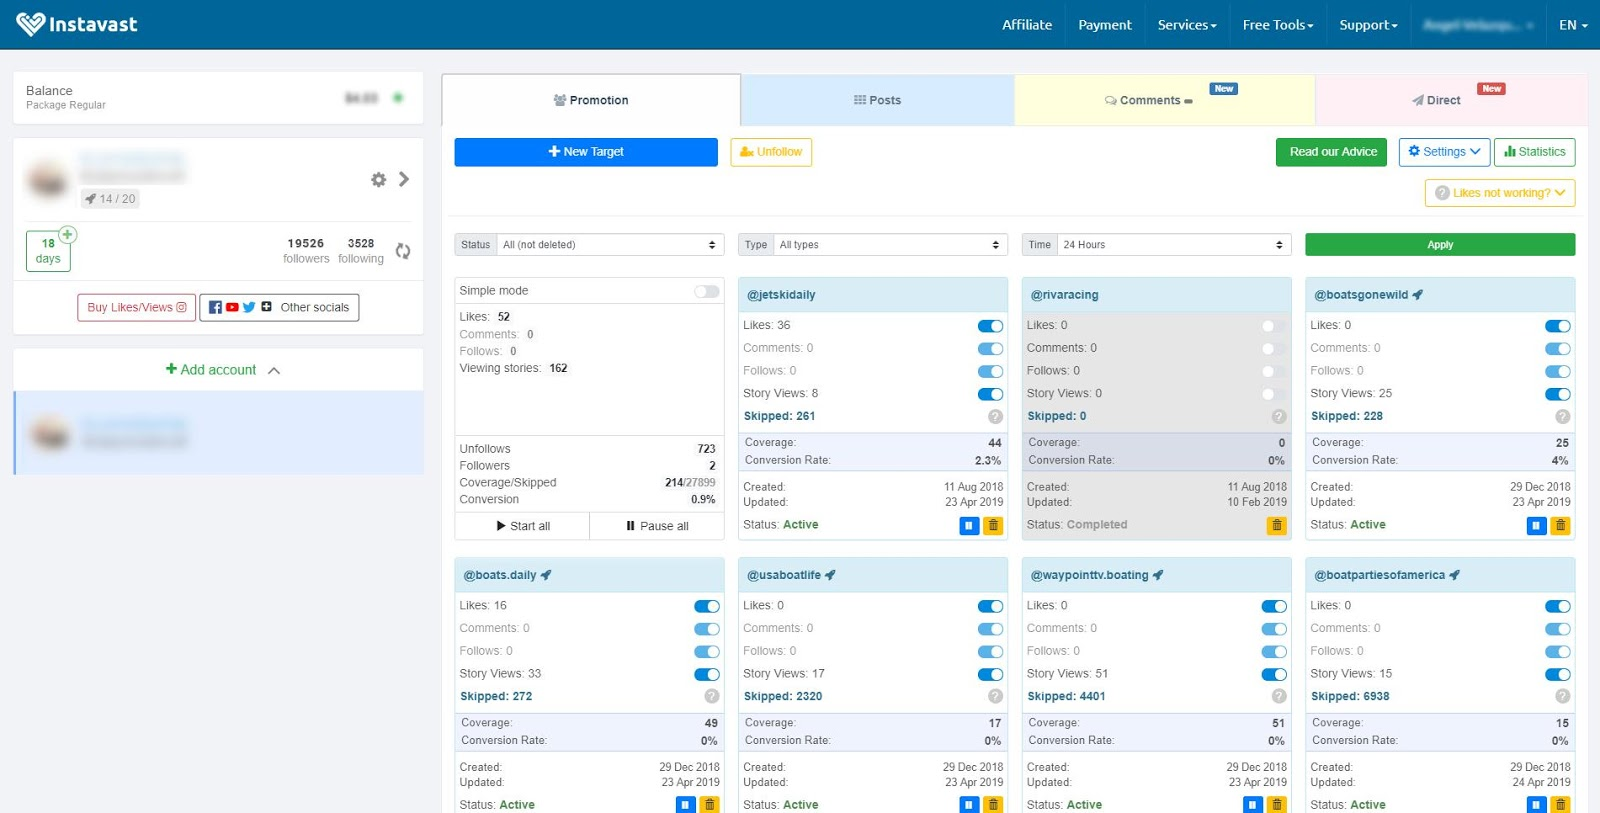Open the Time filter dropdown
The height and width of the screenshot is (813, 1600).
coord(1174,245)
